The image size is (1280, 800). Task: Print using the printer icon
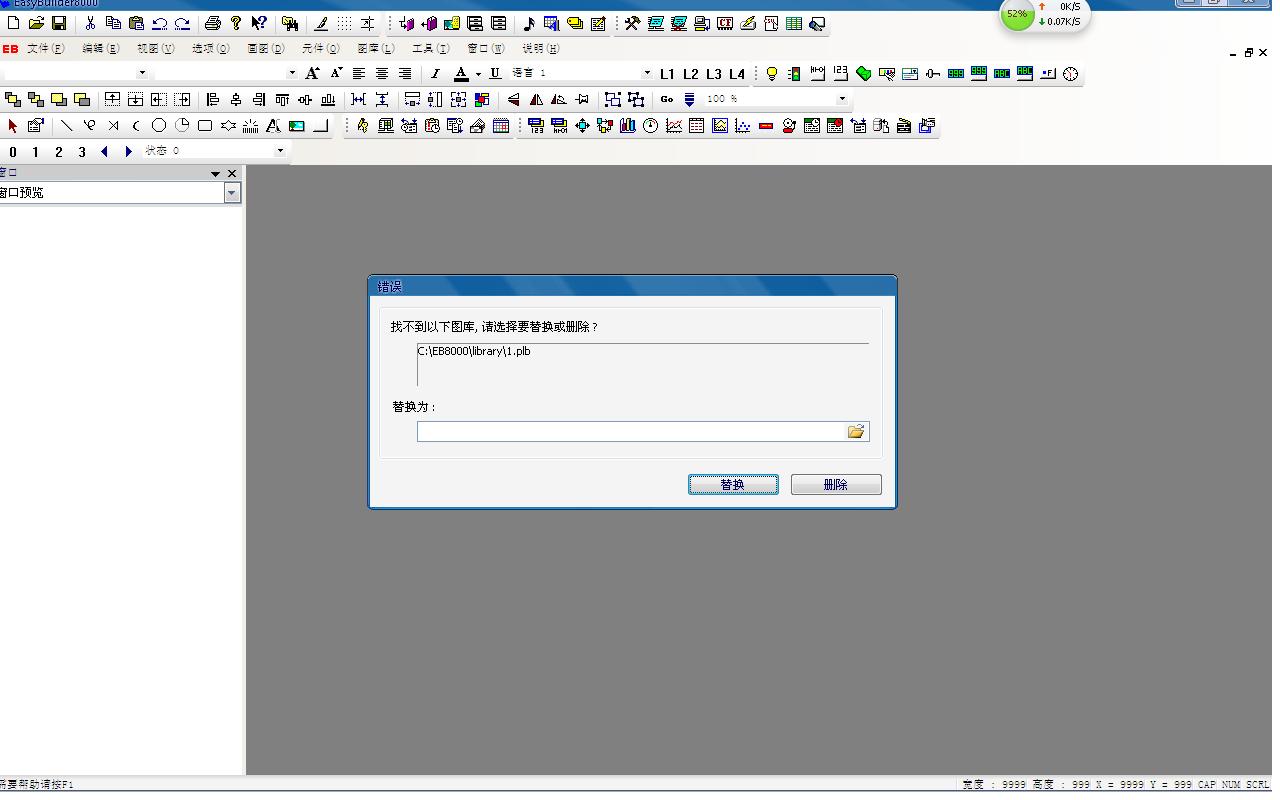(x=212, y=23)
